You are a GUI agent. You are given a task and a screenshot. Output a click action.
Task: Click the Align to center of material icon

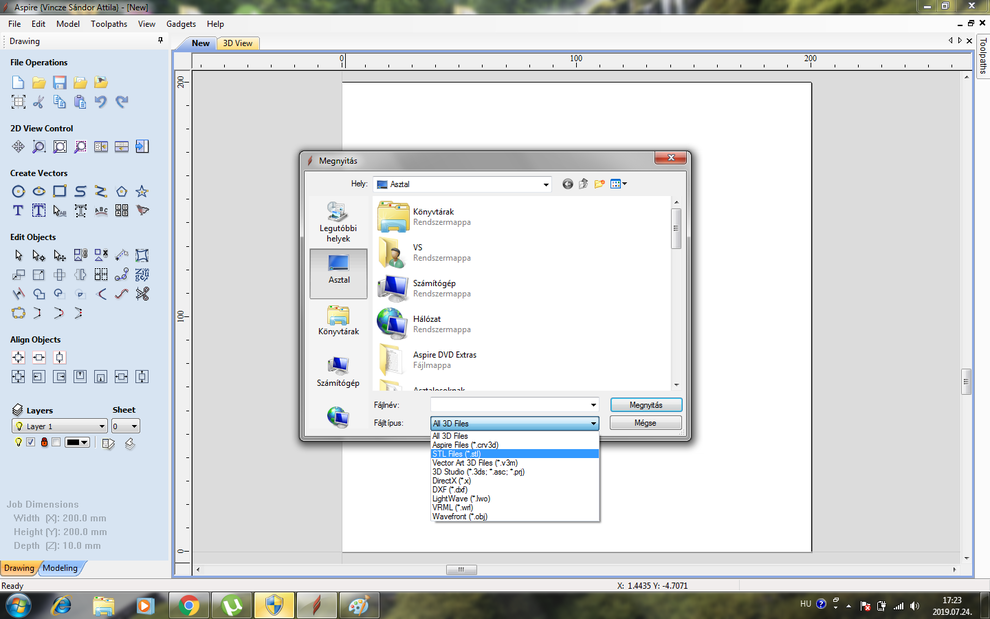(18, 358)
